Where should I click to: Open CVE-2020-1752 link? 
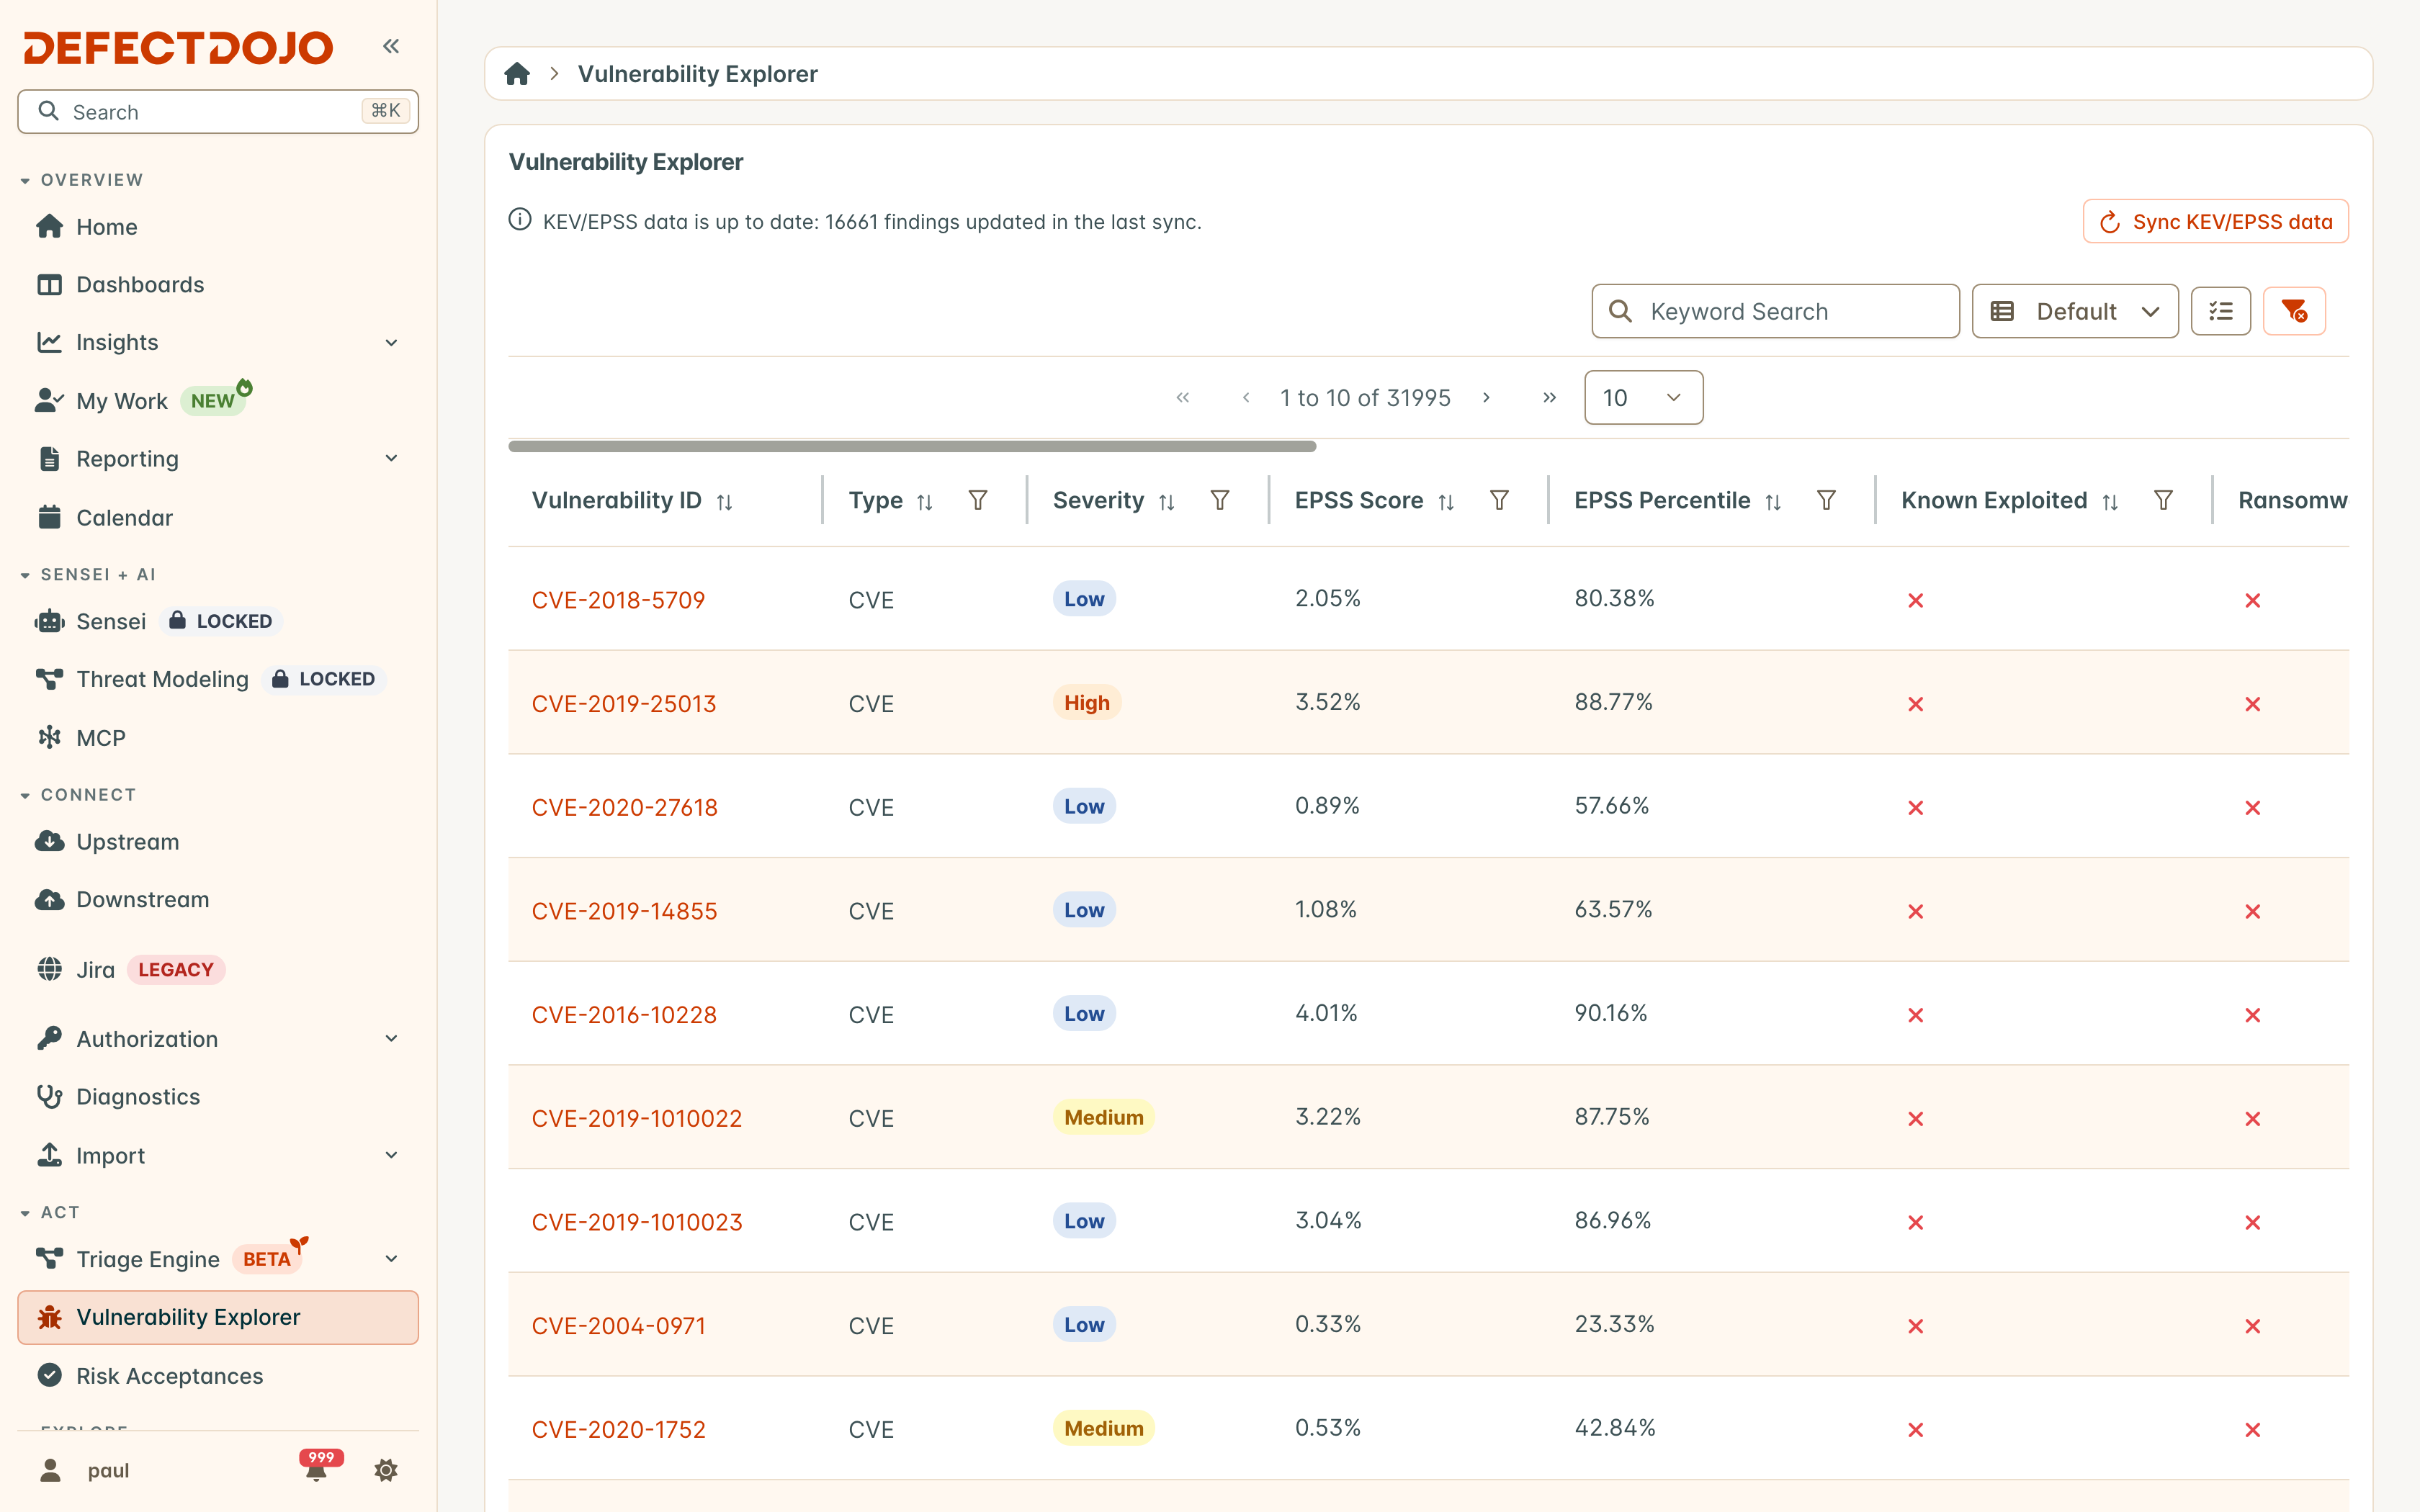(x=618, y=1429)
